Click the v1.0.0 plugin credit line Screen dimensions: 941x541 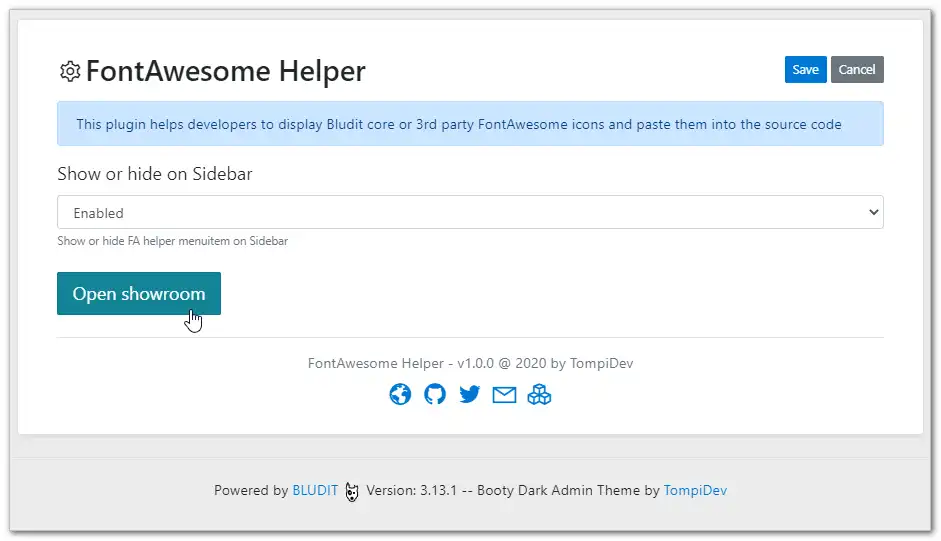pos(470,363)
